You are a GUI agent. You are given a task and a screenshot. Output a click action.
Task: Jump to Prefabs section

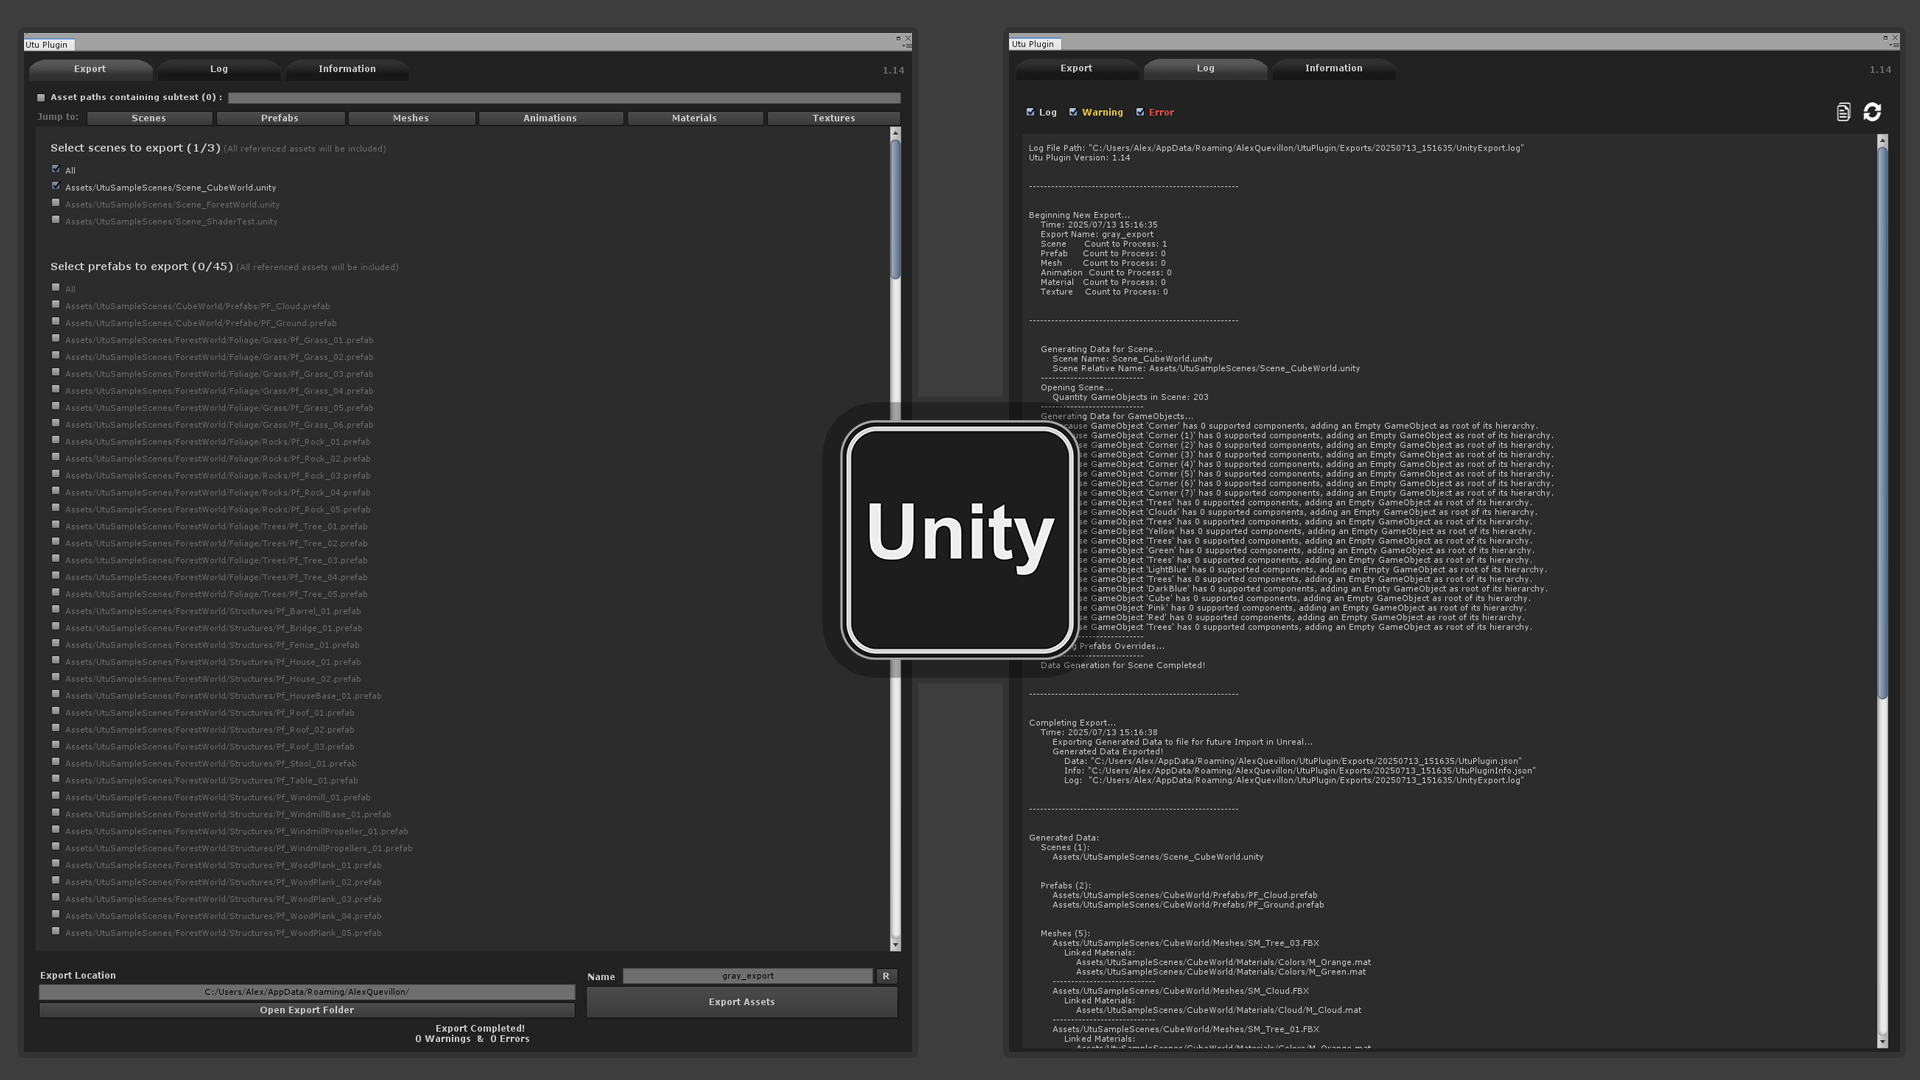280,118
